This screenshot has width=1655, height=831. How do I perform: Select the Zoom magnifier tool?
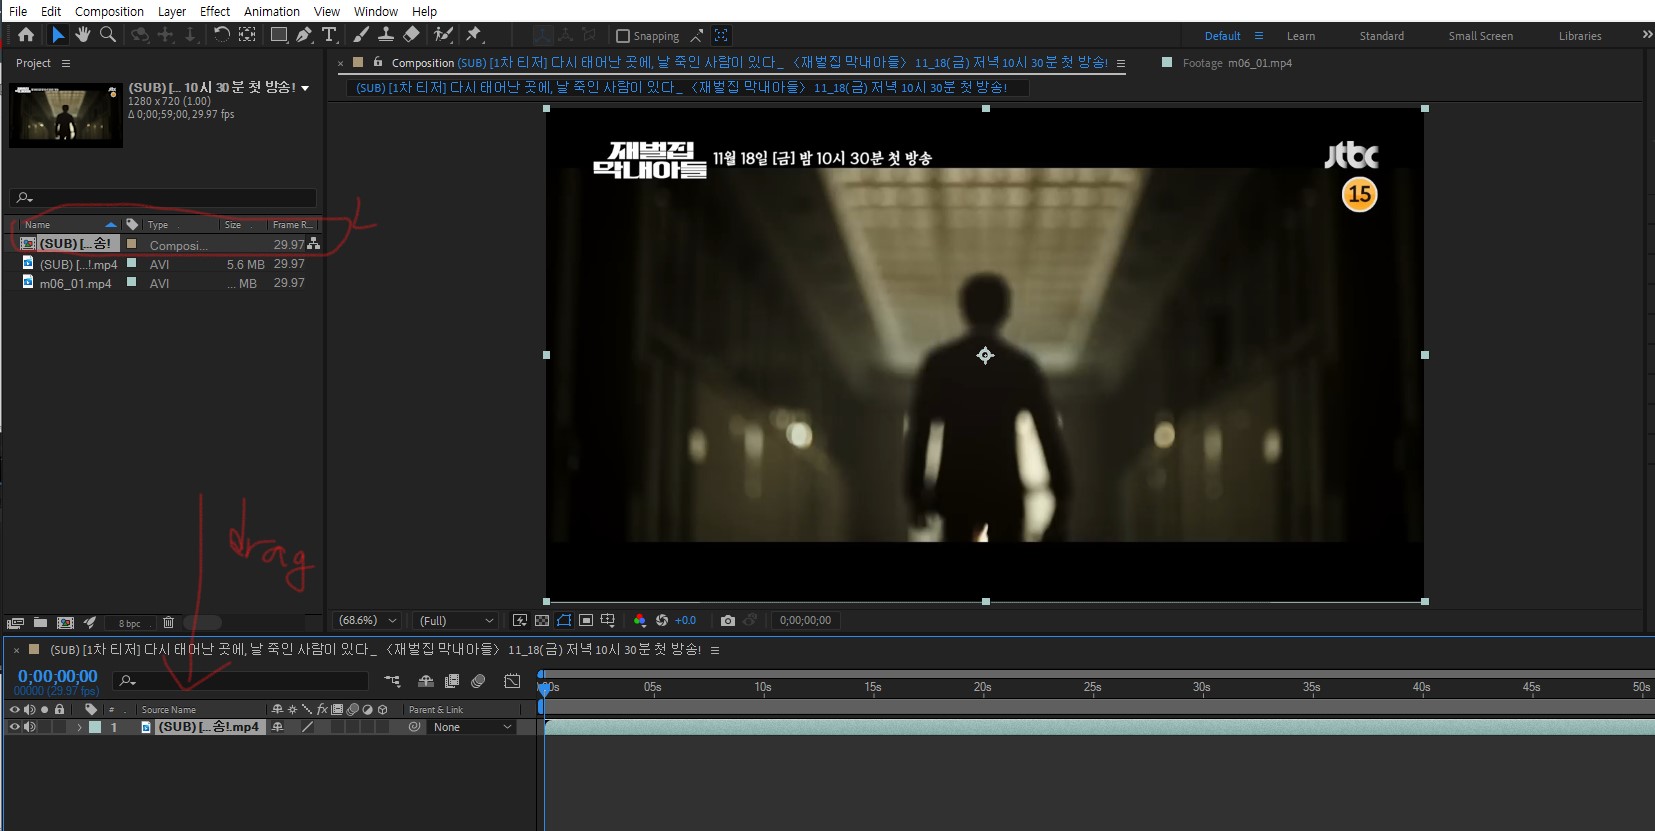coord(108,35)
